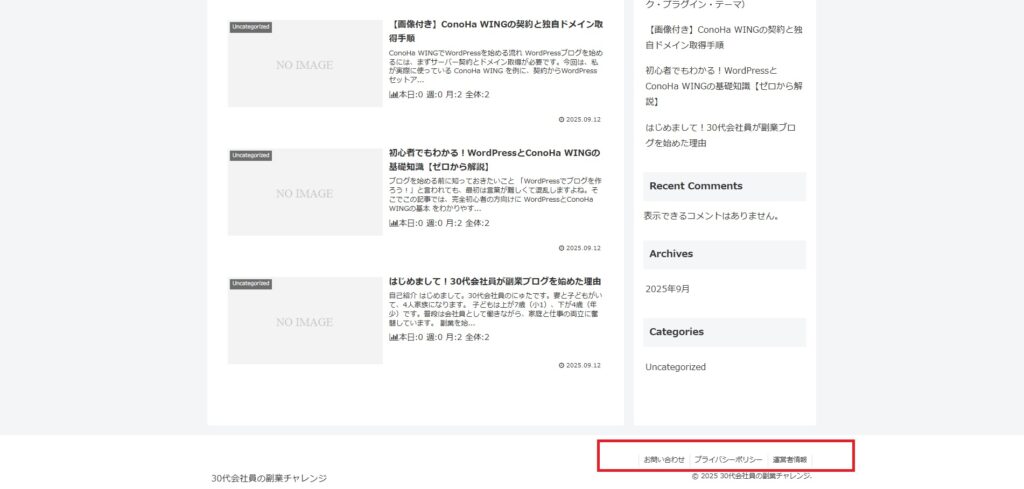This screenshot has width=1024, height=489.
Task: Open the Uncategorized category in the sidebar
Action: click(x=675, y=367)
